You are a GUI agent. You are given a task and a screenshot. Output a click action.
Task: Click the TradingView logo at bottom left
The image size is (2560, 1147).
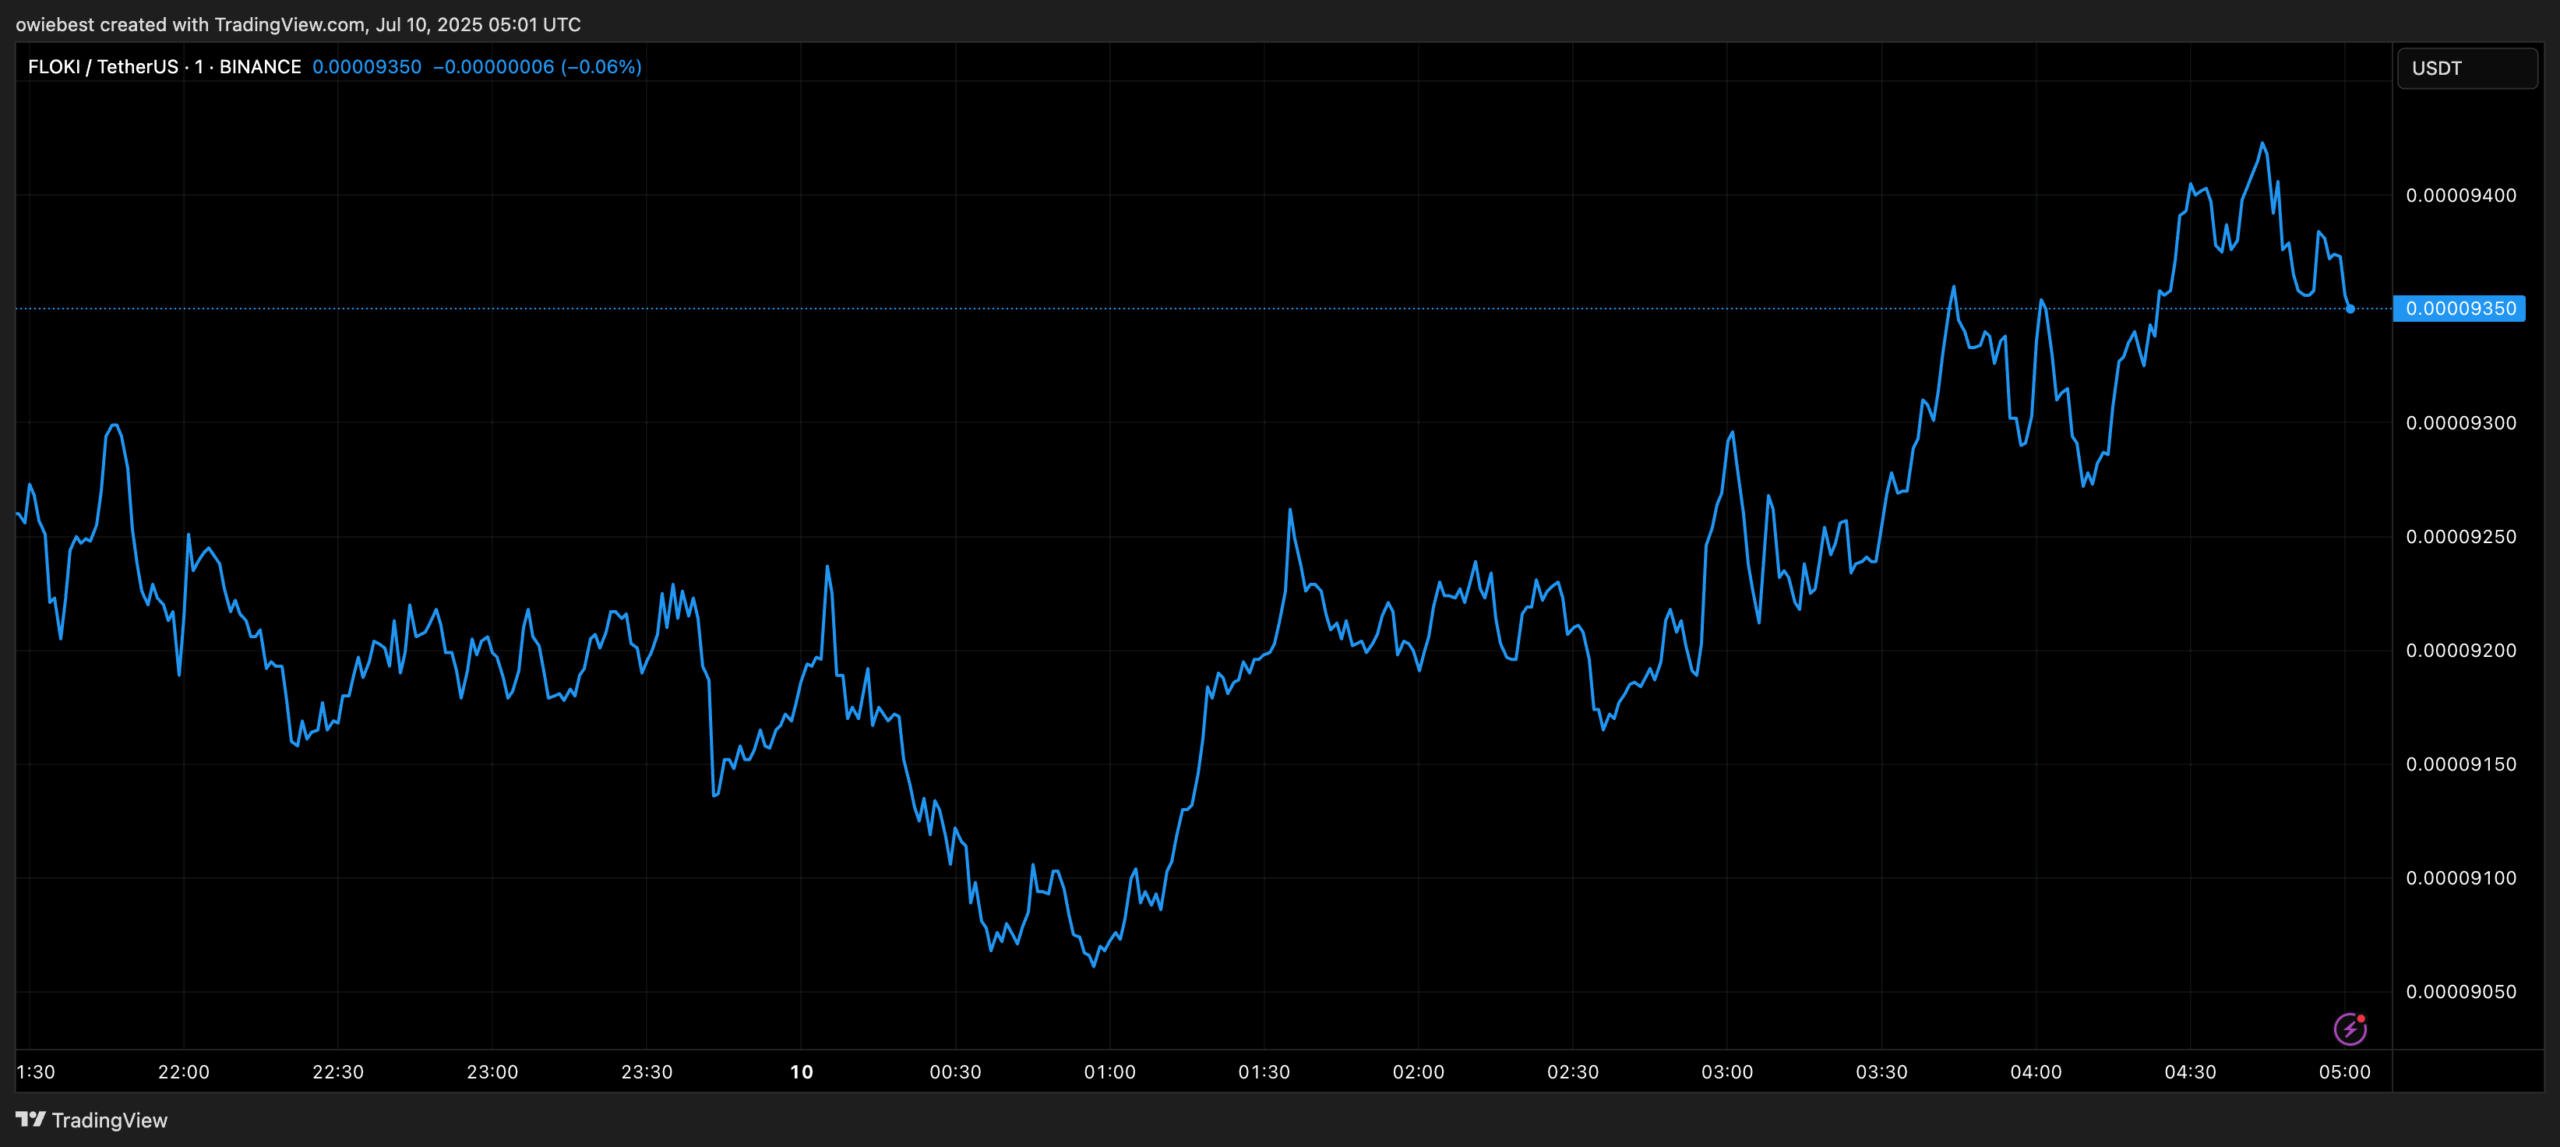pyautogui.click(x=92, y=1120)
